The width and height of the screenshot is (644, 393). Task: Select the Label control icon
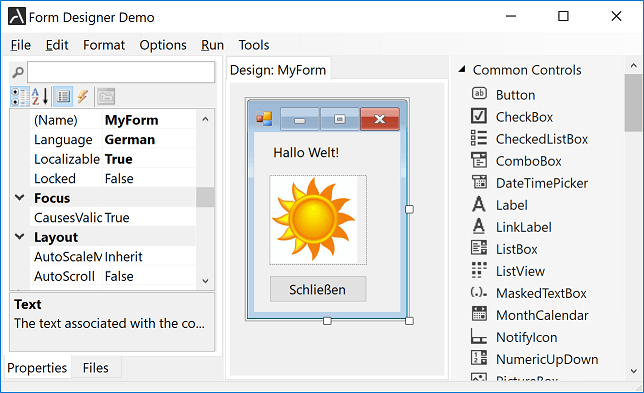[479, 204]
